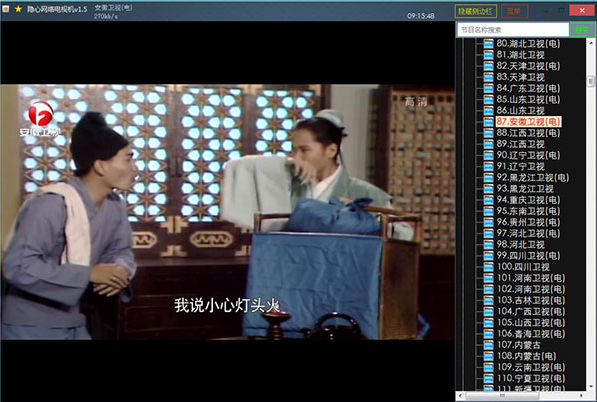Click the green 搜索 search button

[x=582, y=30]
